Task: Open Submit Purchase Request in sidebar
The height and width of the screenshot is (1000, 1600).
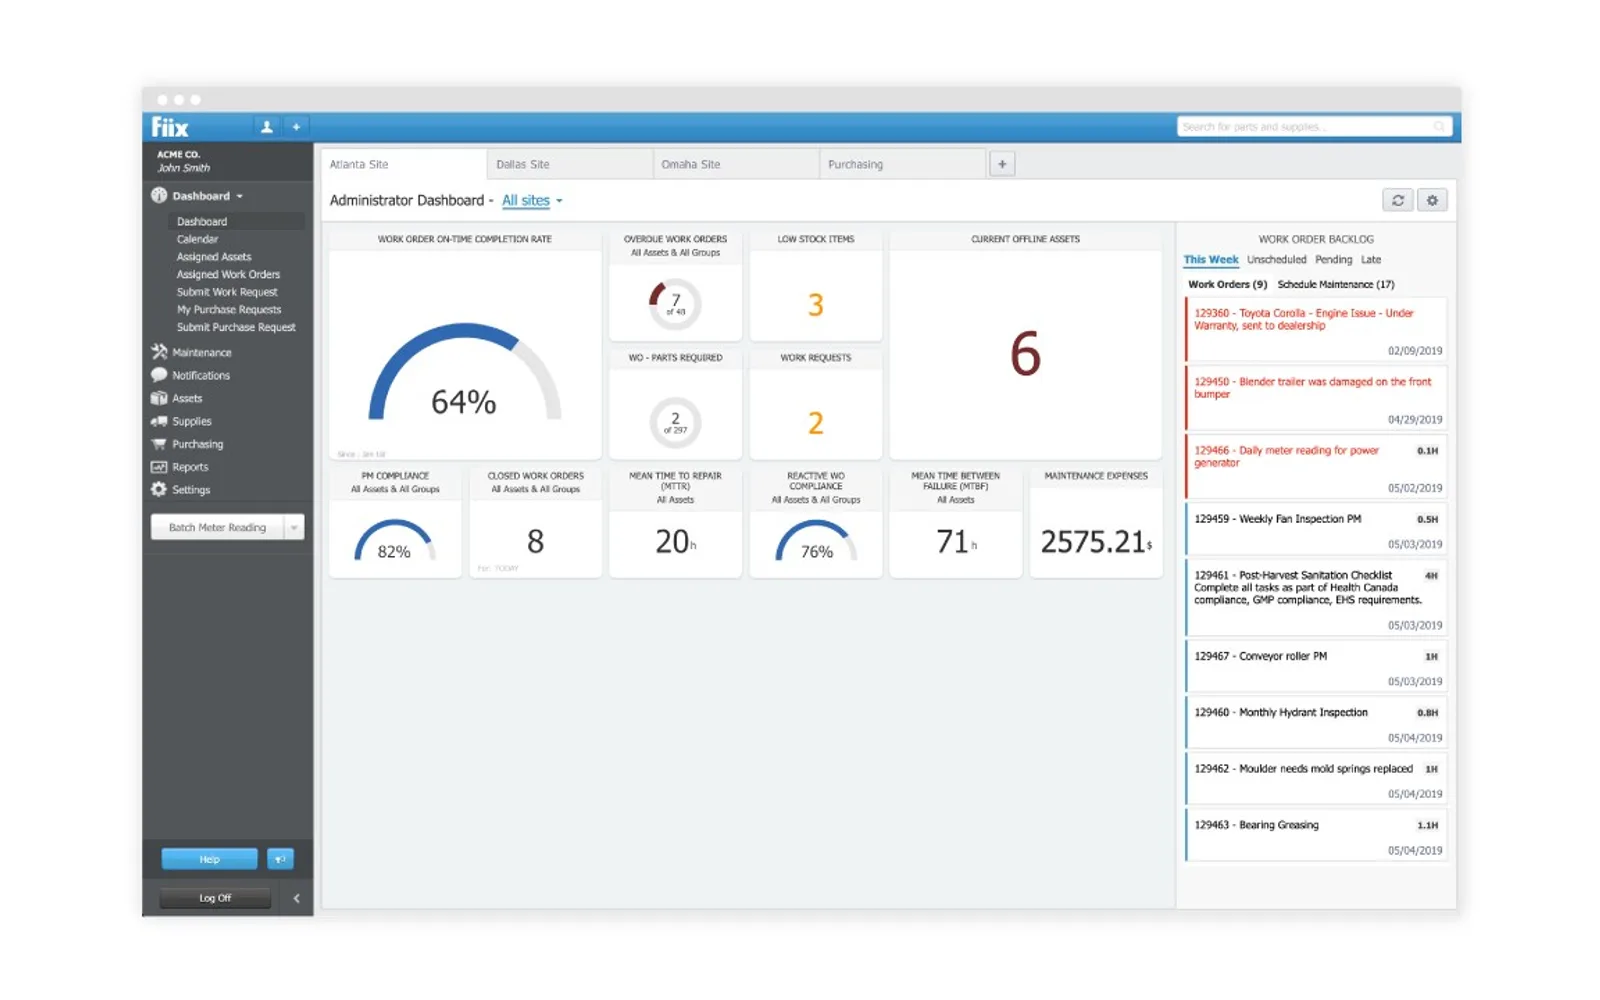Action: coord(236,327)
